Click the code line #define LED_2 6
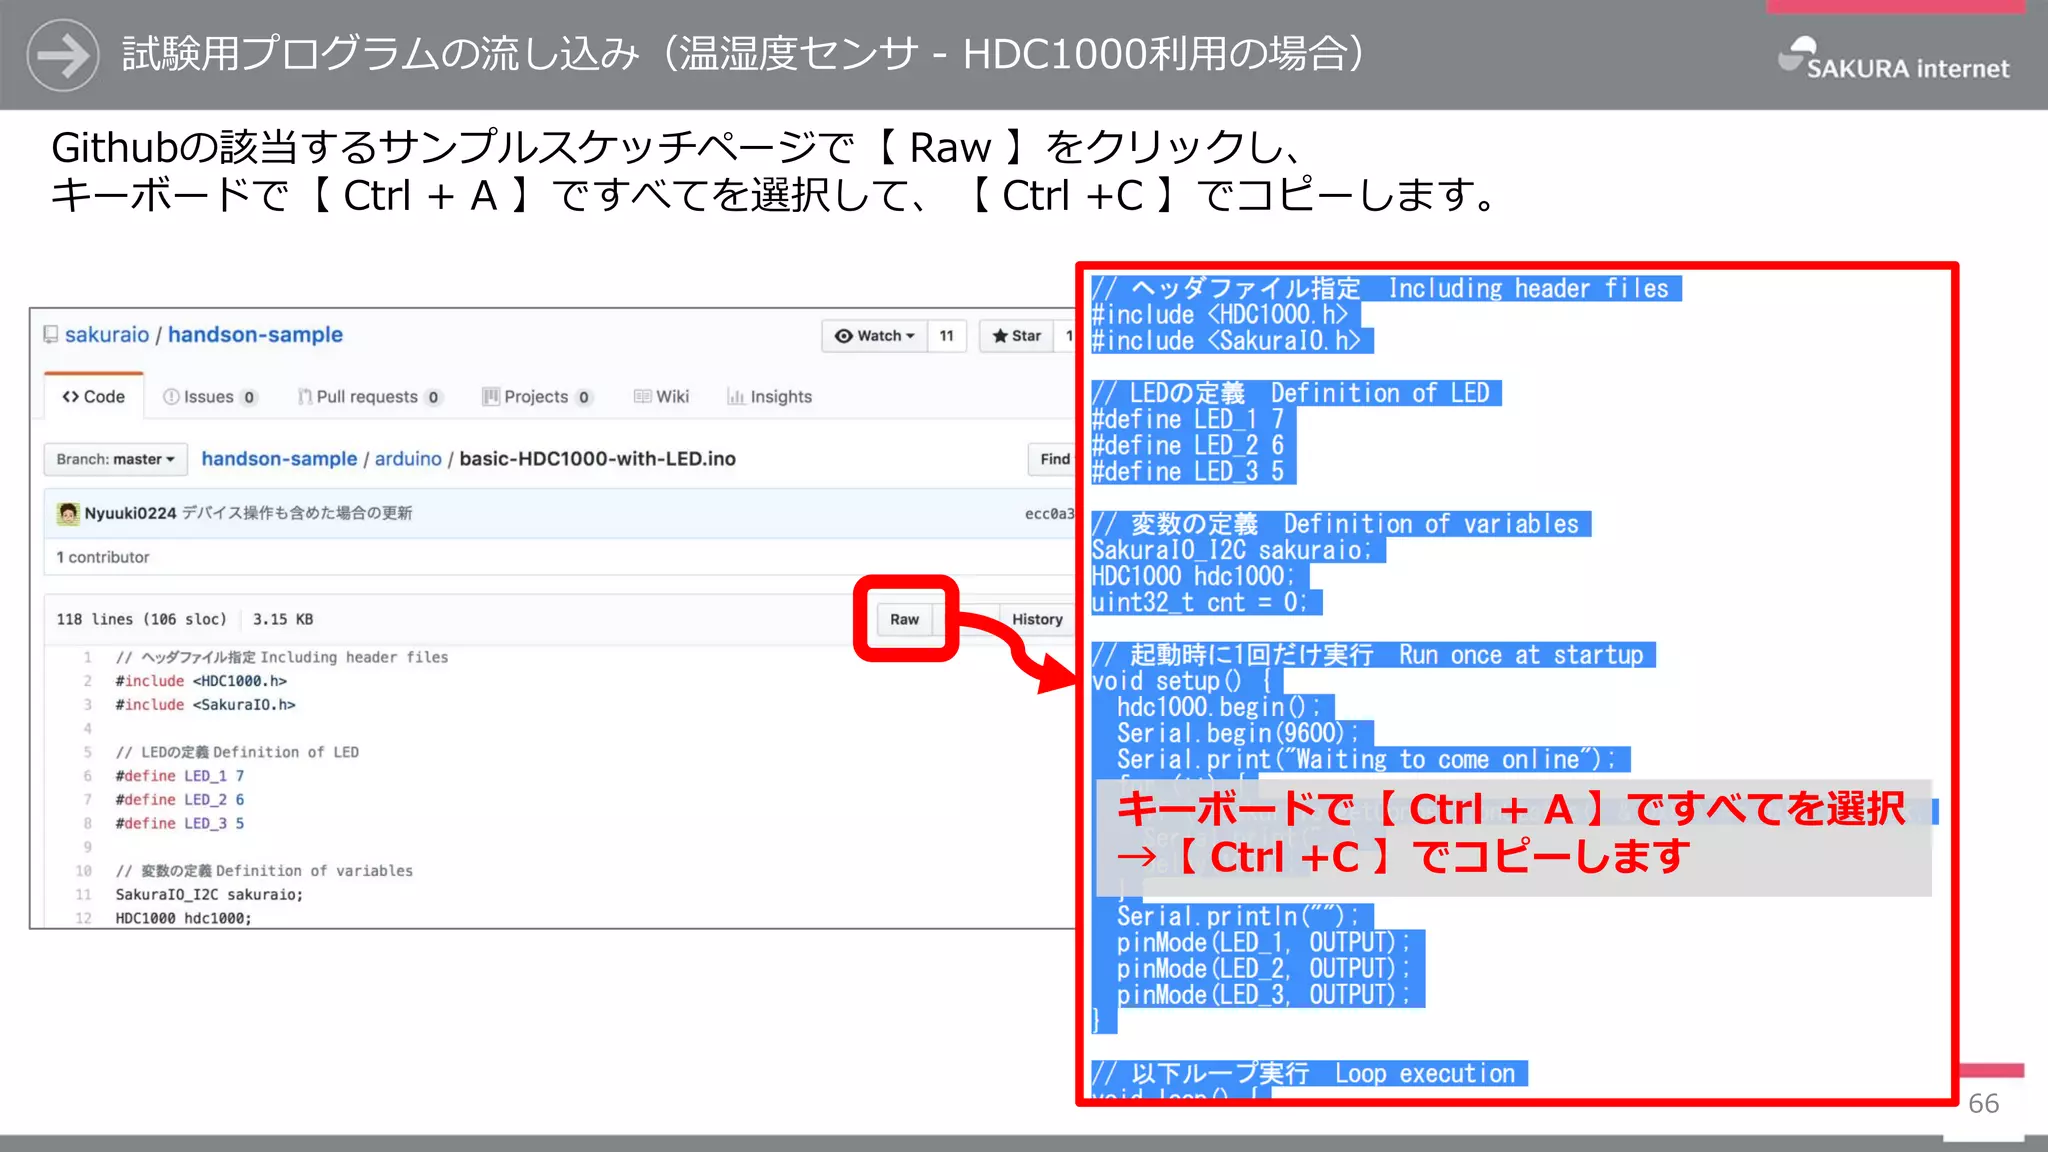 180,800
